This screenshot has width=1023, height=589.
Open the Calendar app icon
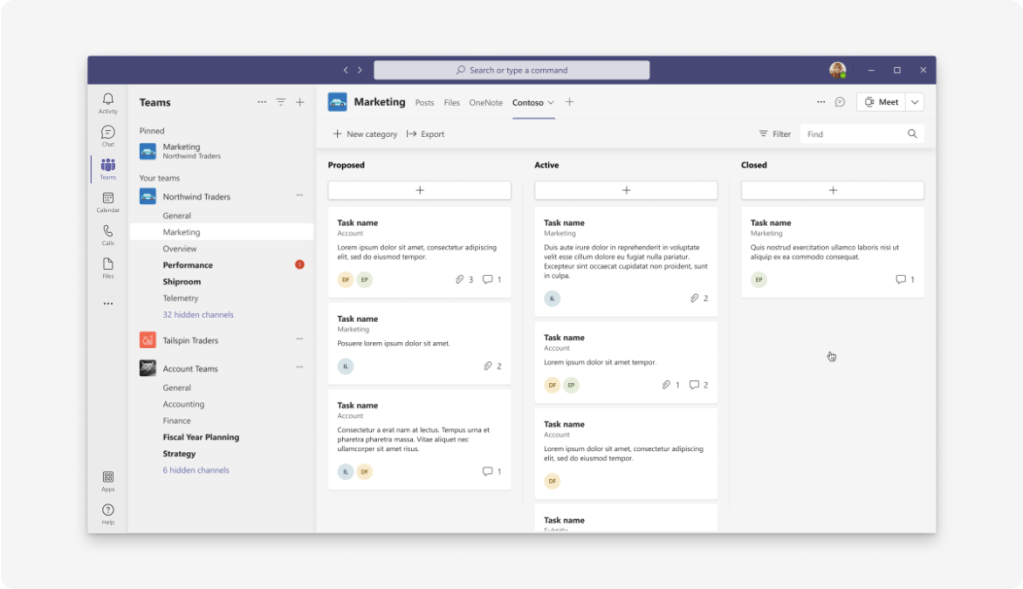pyautogui.click(x=108, y=201)
